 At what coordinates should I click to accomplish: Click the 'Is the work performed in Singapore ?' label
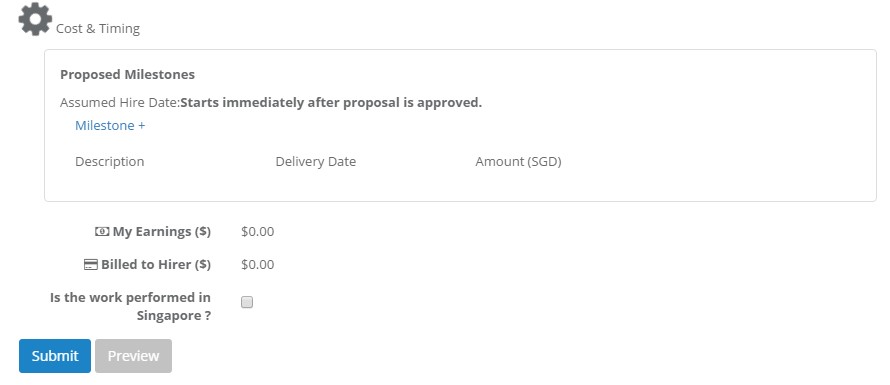point(131,307)
